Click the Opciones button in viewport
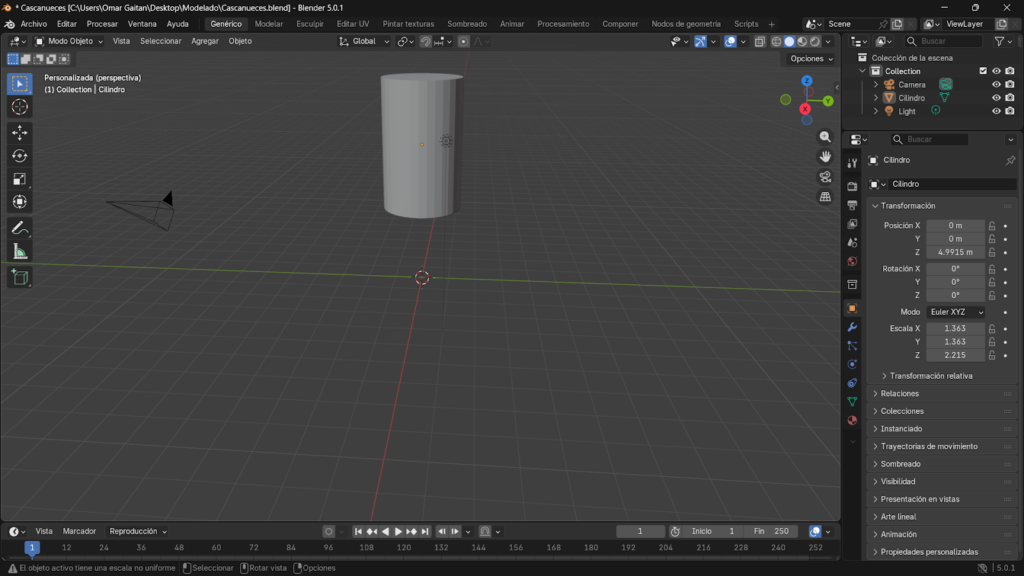 [810, 59]
